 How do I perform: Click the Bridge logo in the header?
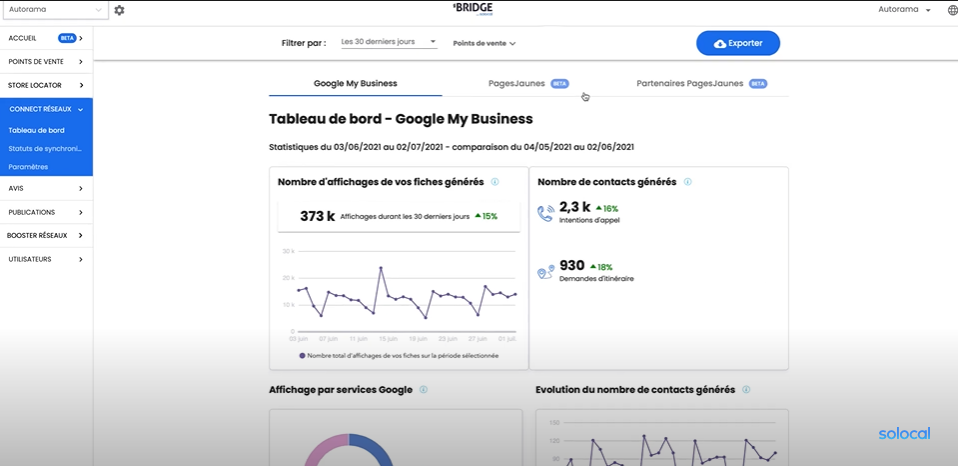pyautogui.click(x=473, y=9)
